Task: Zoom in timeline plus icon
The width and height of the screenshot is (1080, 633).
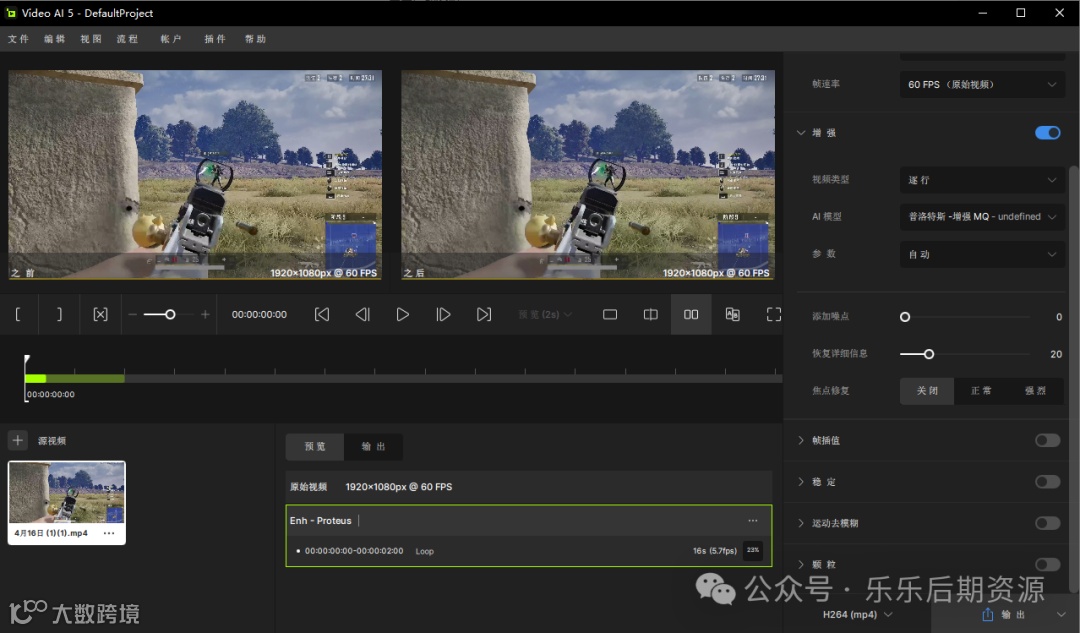Action: (205, 315)
